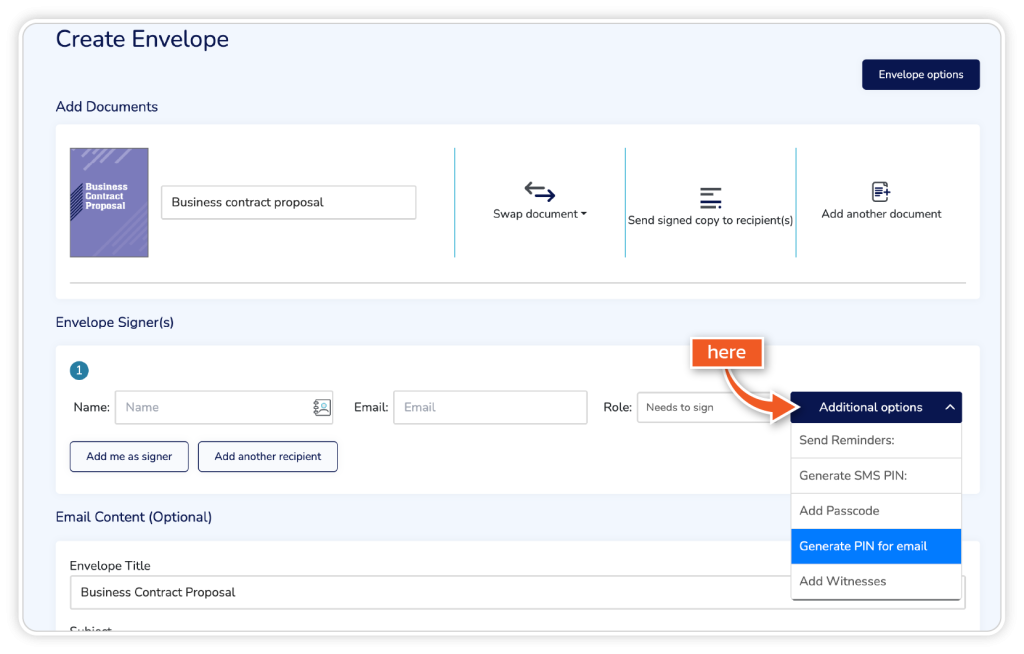
Task: Click Add another recipient button
Action: point(268,456)
